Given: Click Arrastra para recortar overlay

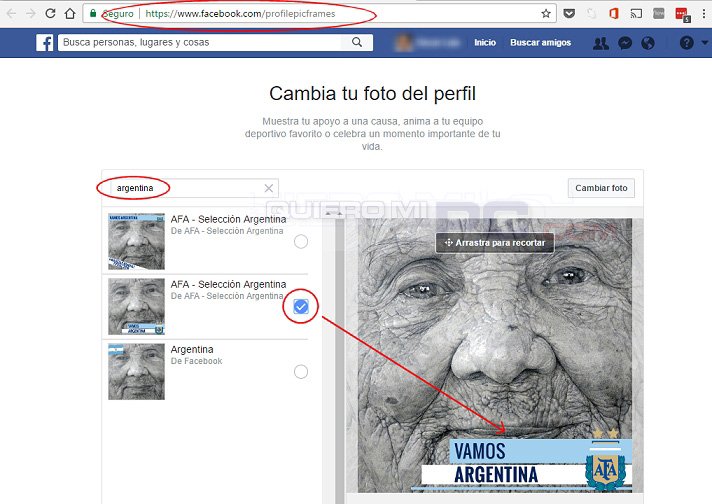Looking at the screenshot, I should [x=495, y=243].
